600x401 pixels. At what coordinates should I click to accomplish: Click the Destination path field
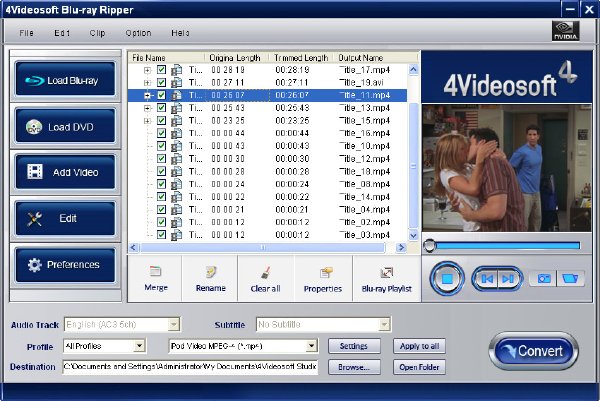(190, 367)
